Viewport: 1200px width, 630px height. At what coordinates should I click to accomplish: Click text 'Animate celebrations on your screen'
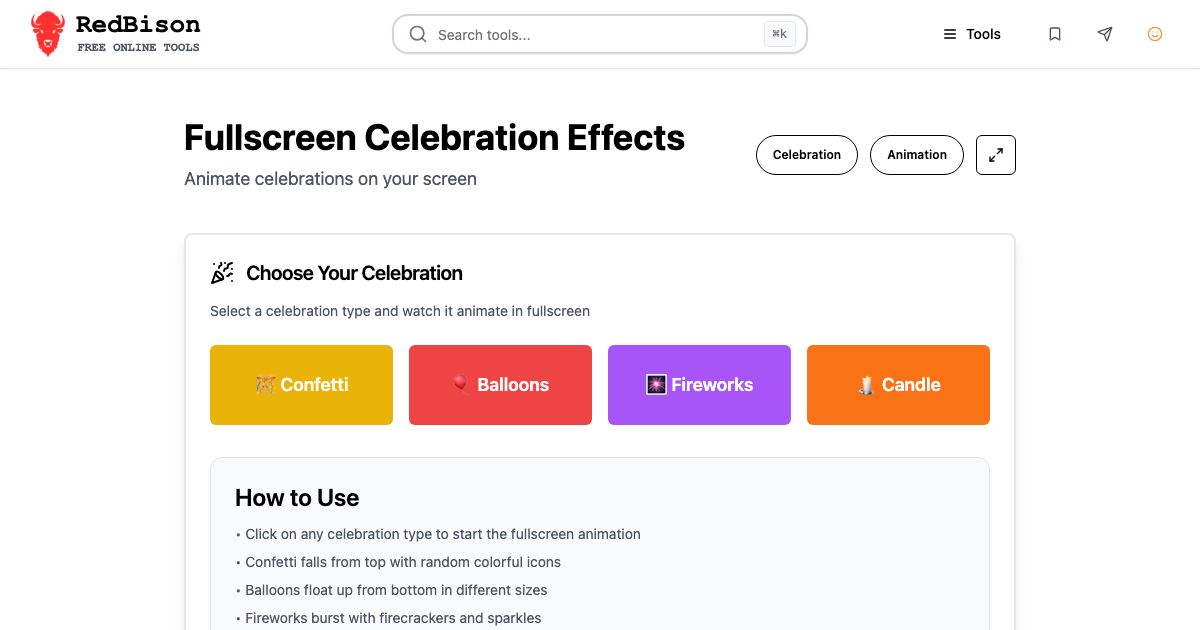point(330,179)
